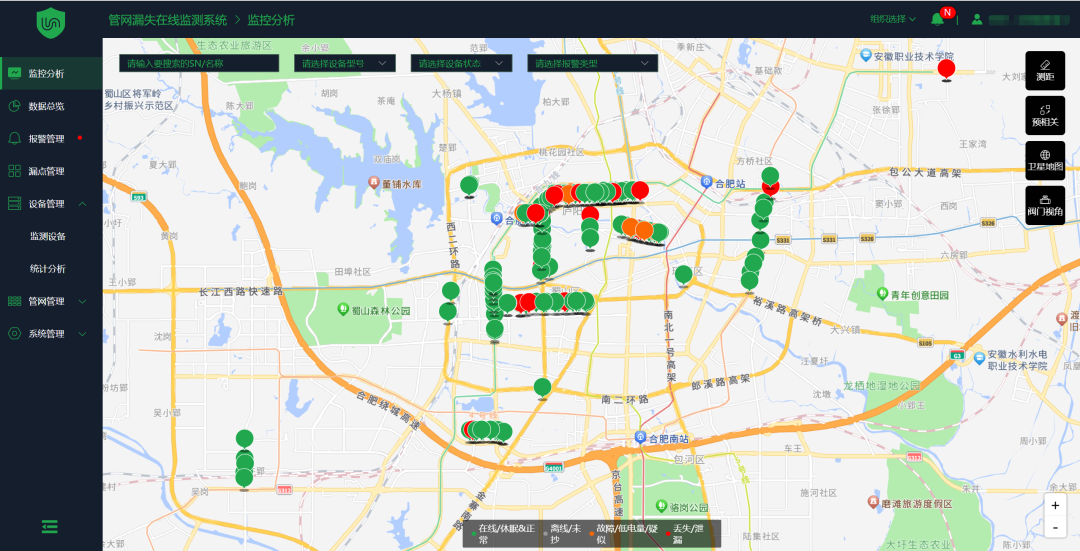Click the green shield logo
The image size is (1080, 551).
[50, 23]
